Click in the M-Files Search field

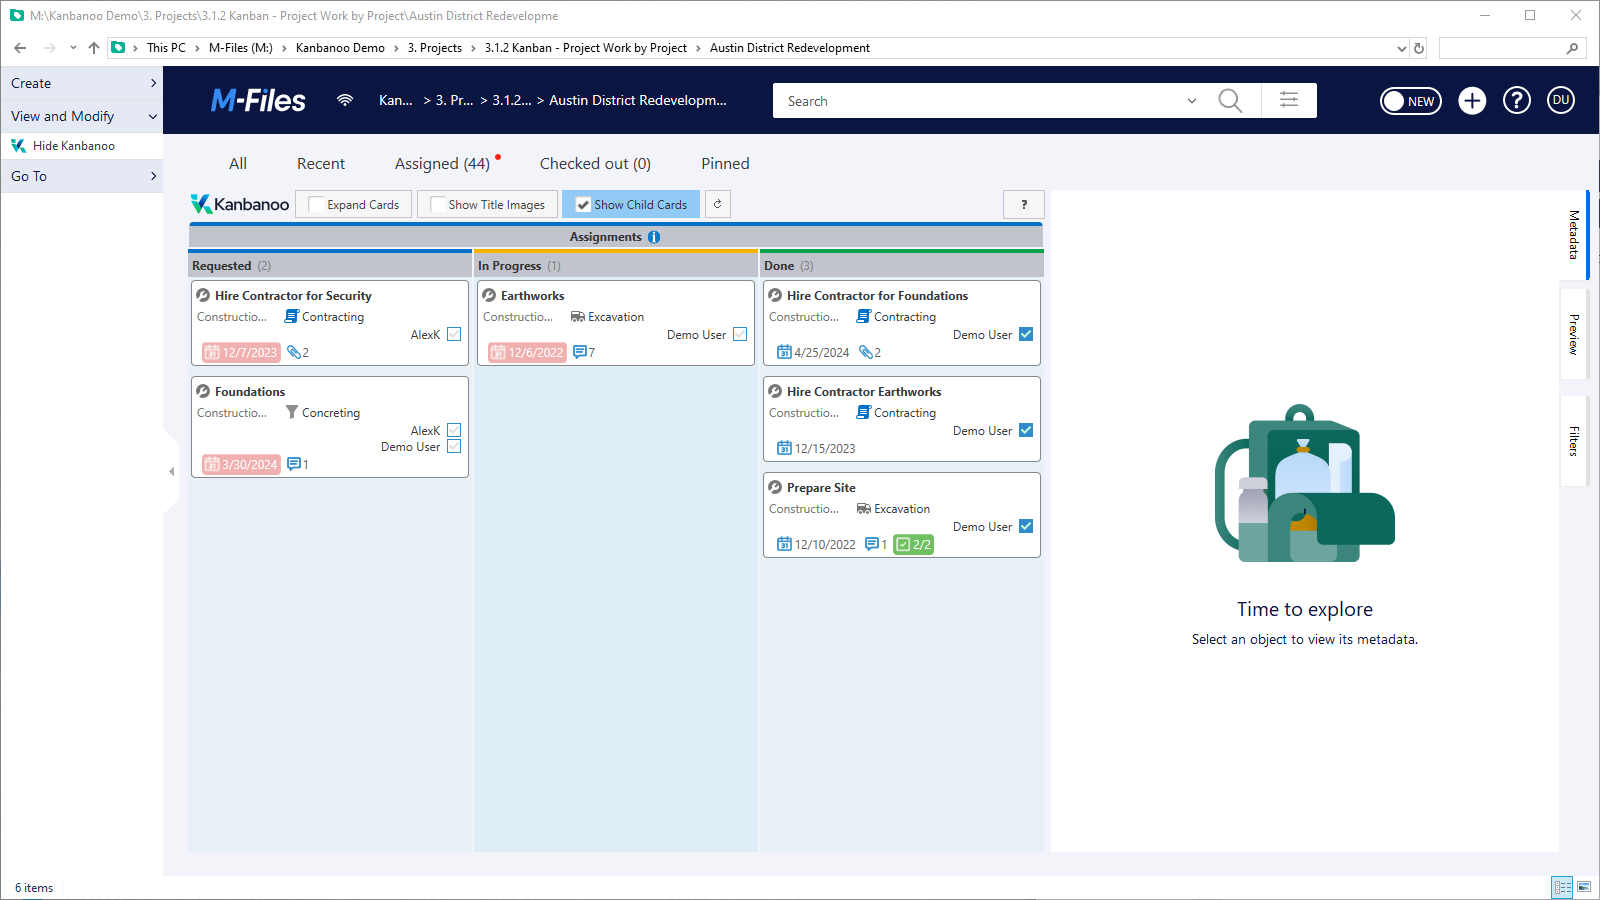click(x=980, y=101)
